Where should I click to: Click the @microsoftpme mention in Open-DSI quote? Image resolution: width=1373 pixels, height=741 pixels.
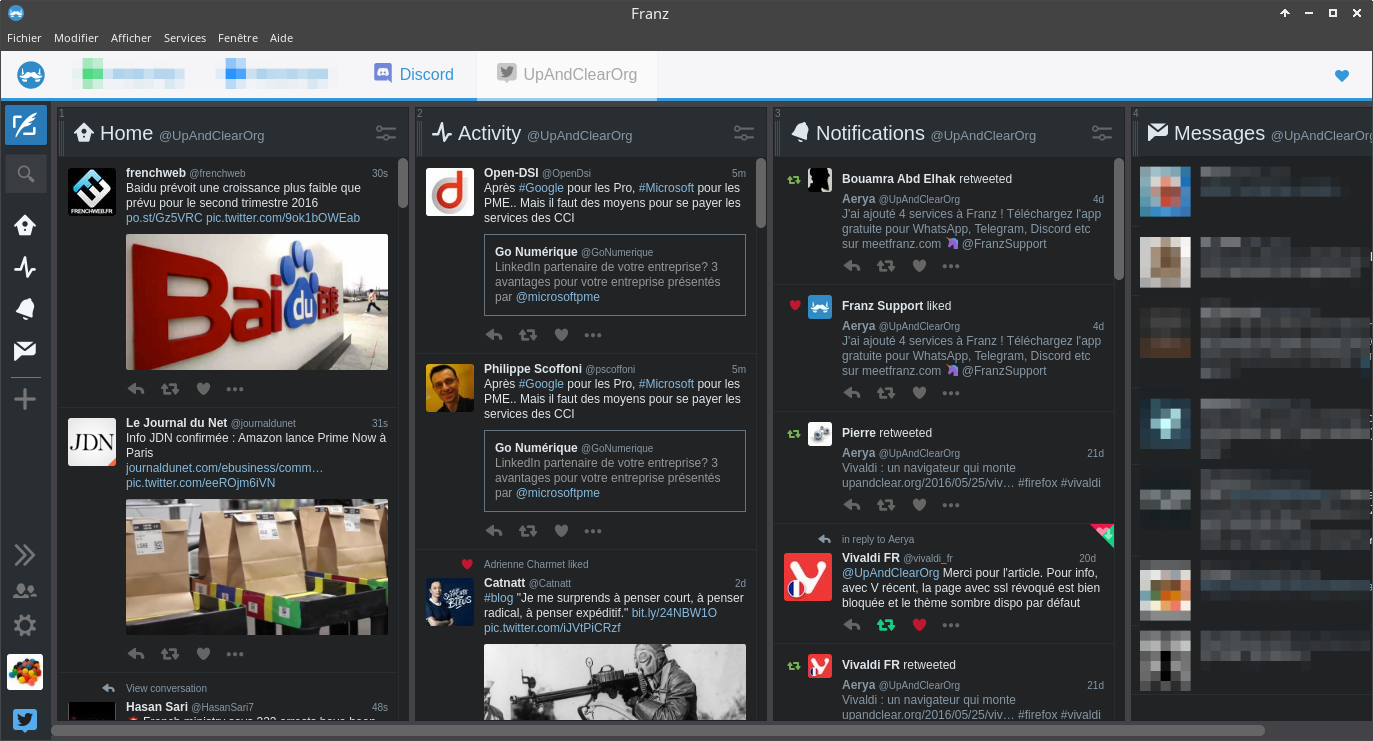(558, 297)
